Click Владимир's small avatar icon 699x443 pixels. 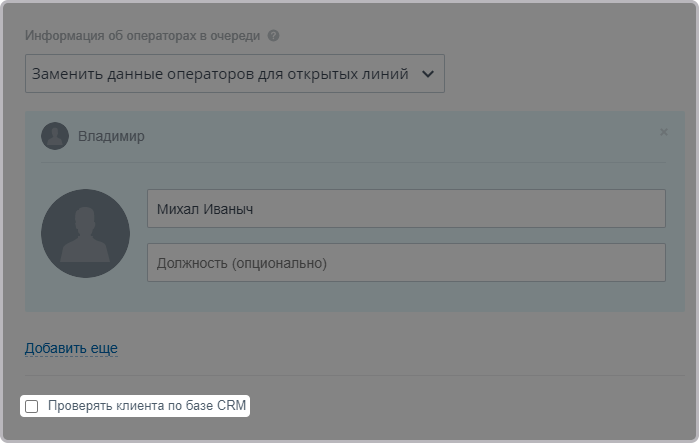(x=55, y=136)
